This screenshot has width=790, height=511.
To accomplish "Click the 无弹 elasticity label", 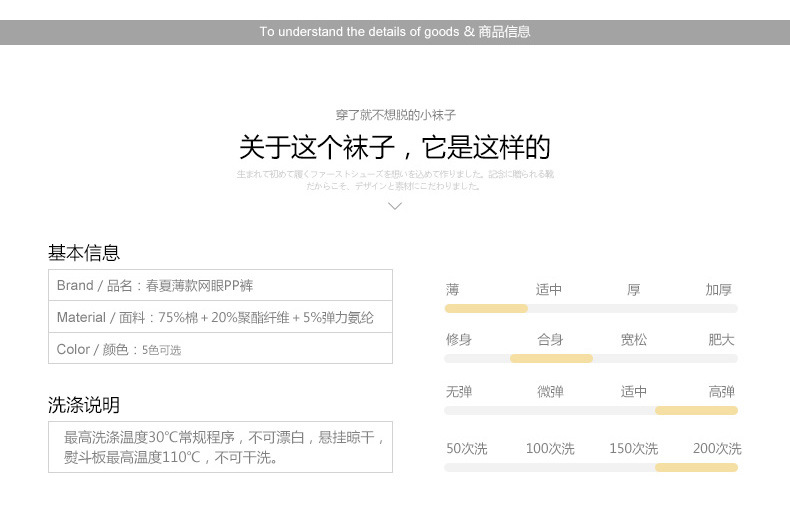I will [458, 392].
